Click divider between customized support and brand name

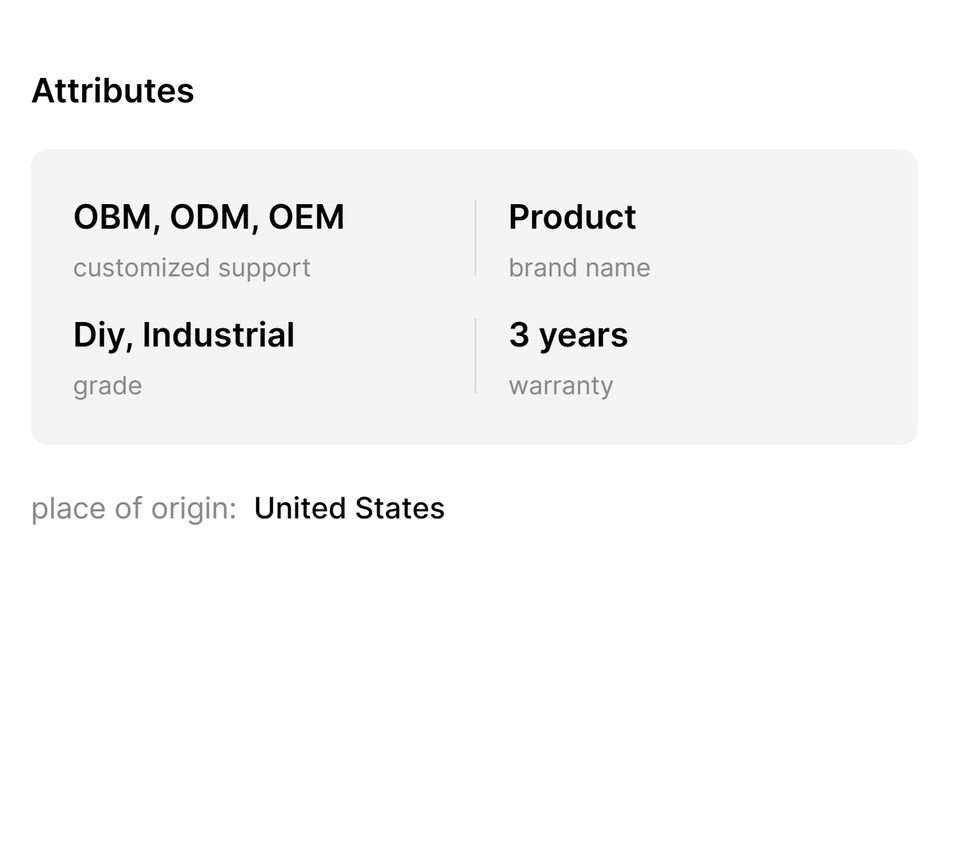tap(475, 238)
